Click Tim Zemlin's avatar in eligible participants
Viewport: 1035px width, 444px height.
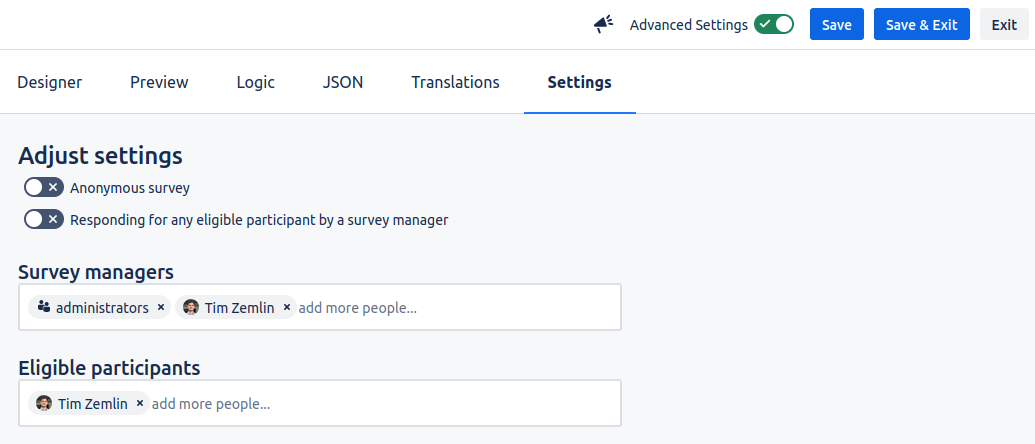44,404
